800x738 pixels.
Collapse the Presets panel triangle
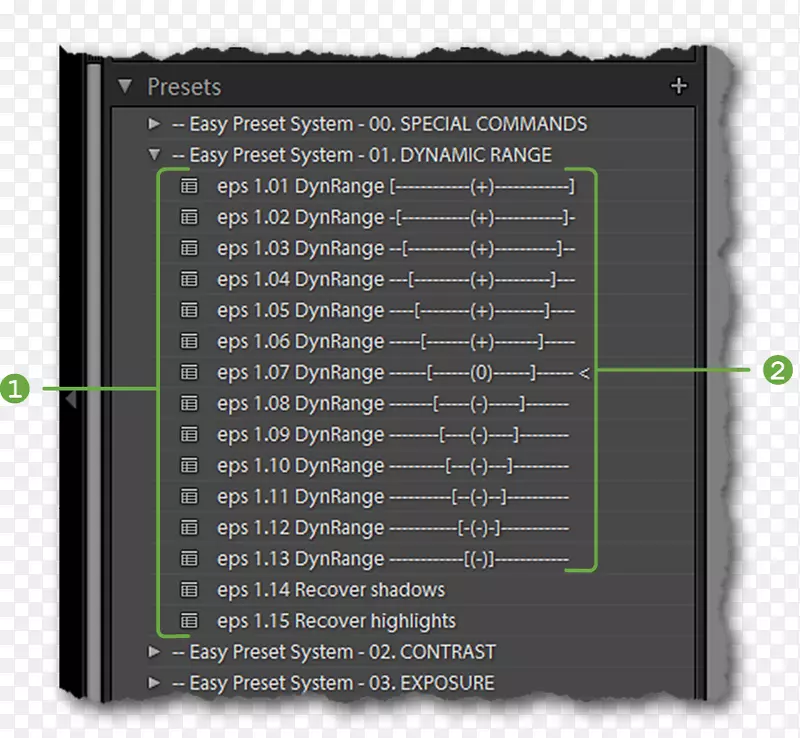(x=124, y=86)
